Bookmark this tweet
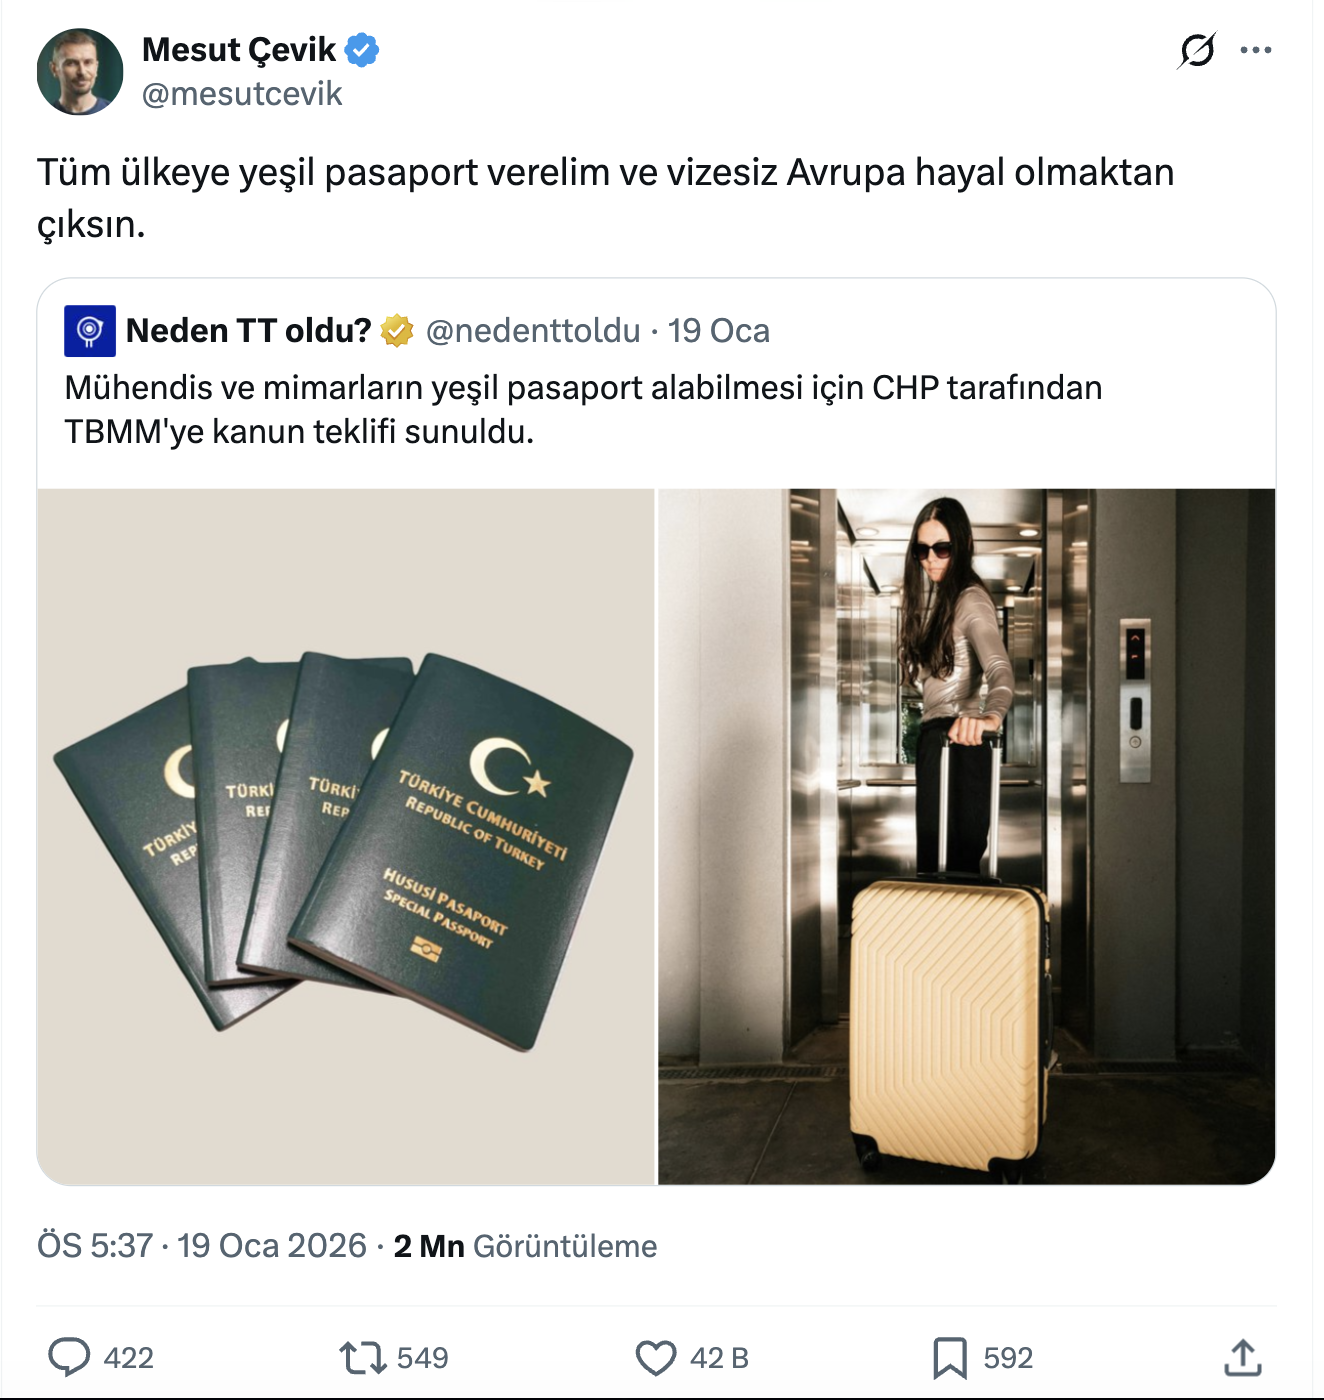The width and height of the screenshot is (1324, 1400). (x=949, y=1357)
